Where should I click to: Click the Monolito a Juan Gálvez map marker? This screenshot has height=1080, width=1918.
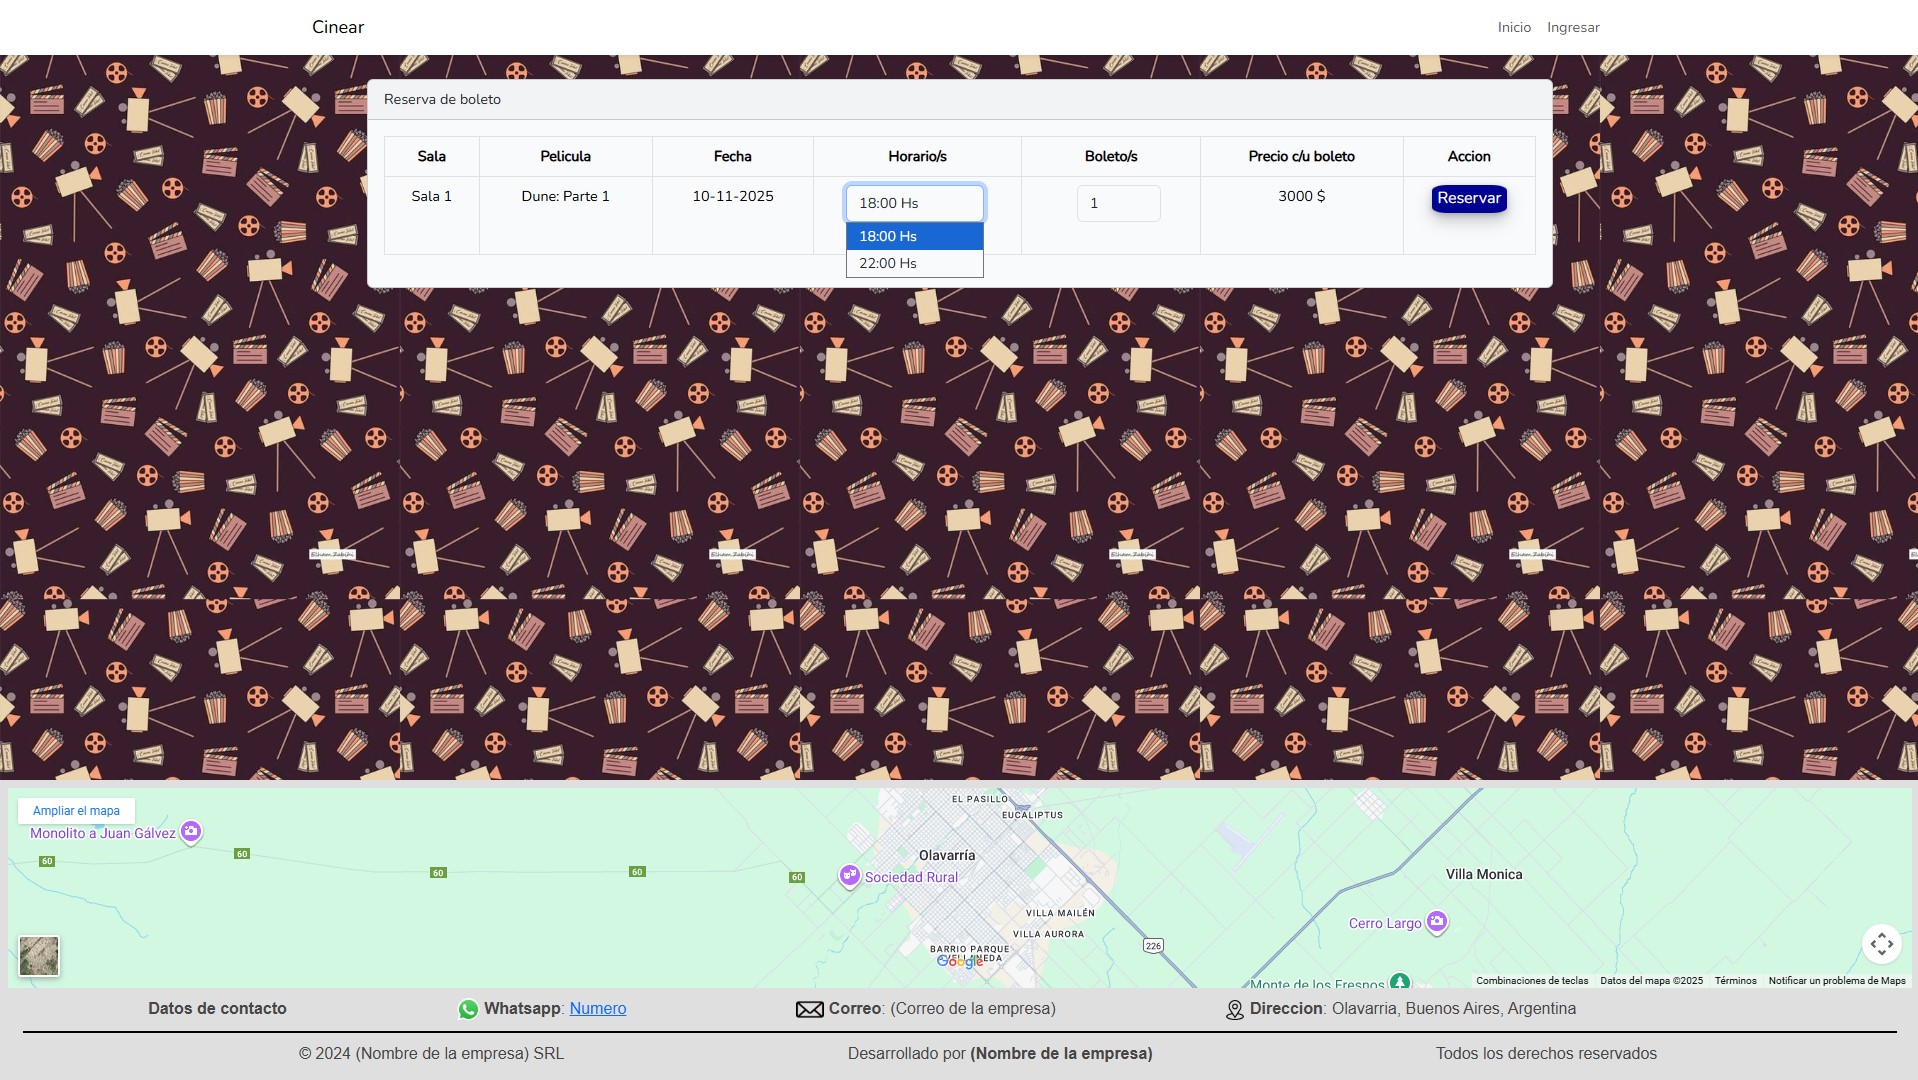point(191,831)
